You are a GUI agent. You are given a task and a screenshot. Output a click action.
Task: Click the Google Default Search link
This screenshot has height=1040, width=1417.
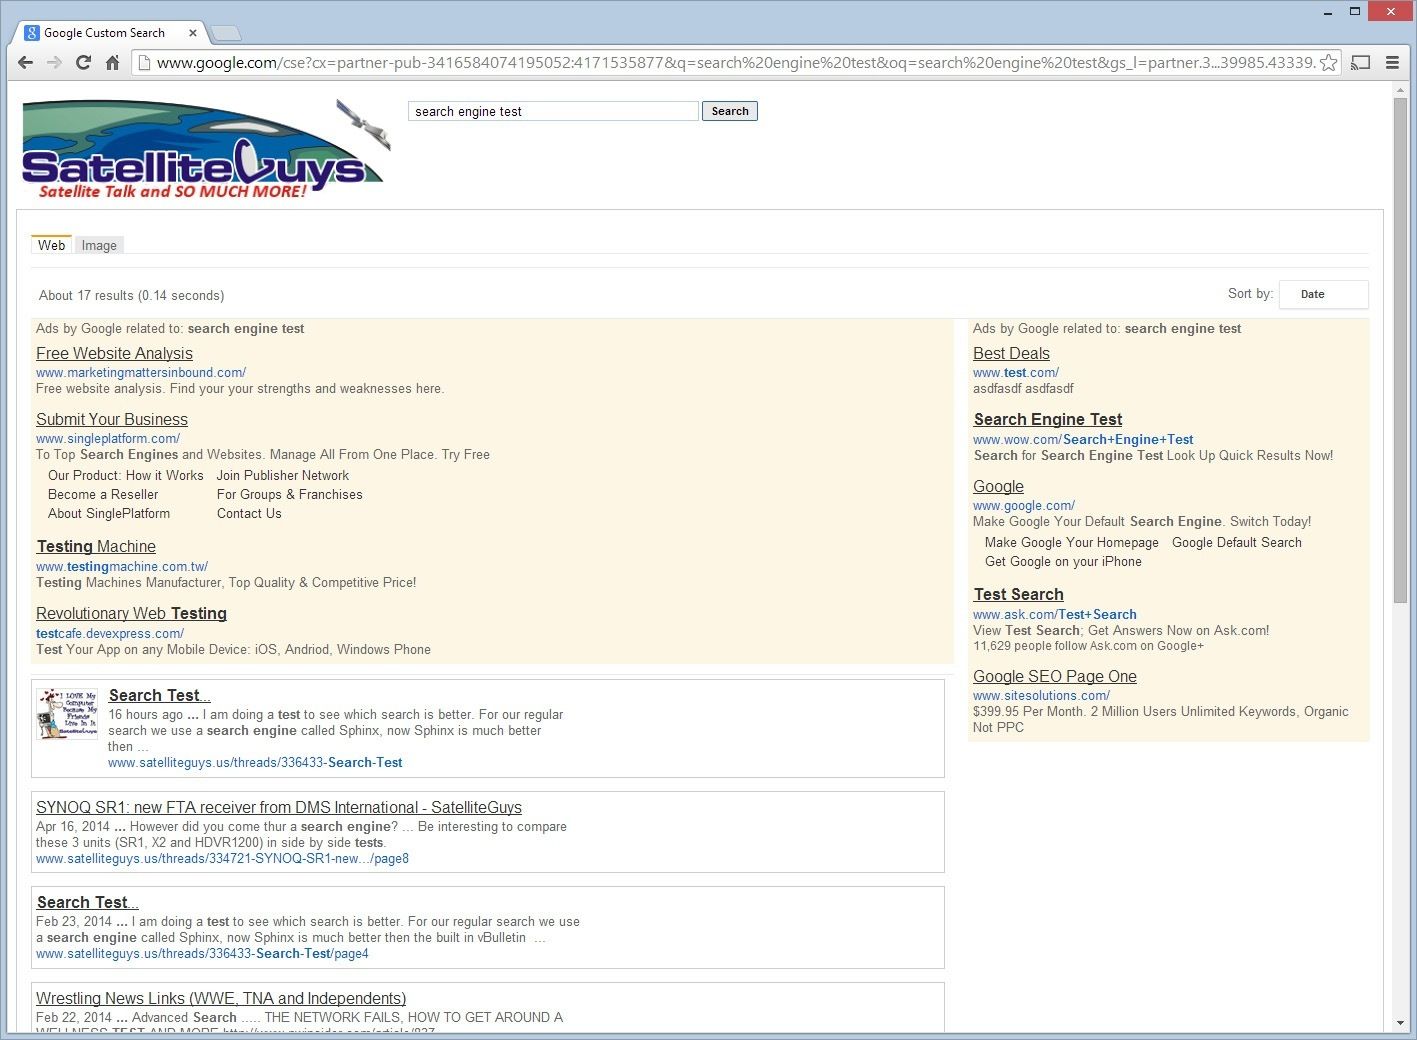(1237, 543)
